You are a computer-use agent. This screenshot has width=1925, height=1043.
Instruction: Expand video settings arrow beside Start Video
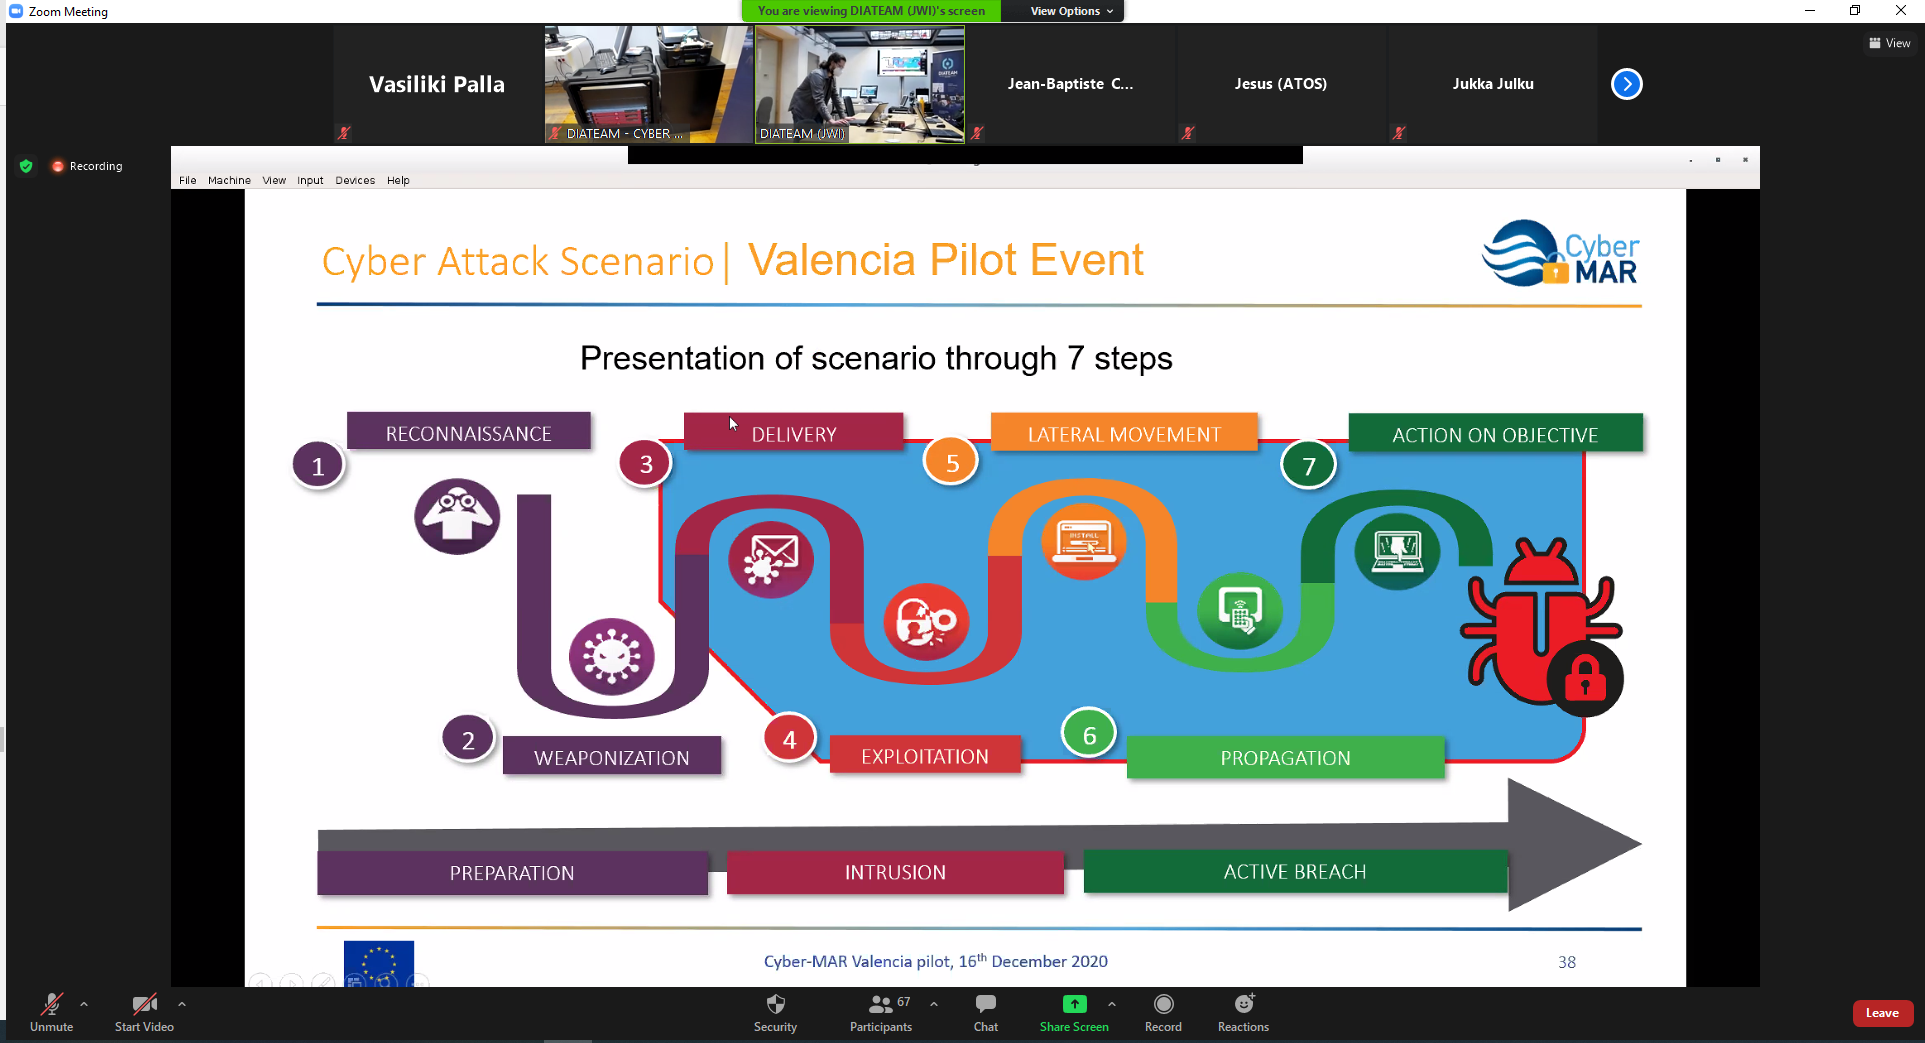[x=181, y=1003]
